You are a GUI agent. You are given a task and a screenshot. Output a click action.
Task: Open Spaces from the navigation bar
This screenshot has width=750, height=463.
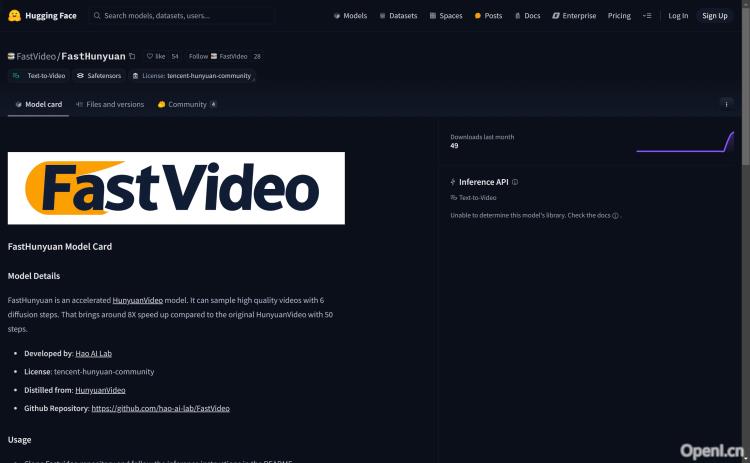pyautogui.click(x=447, y=16)
